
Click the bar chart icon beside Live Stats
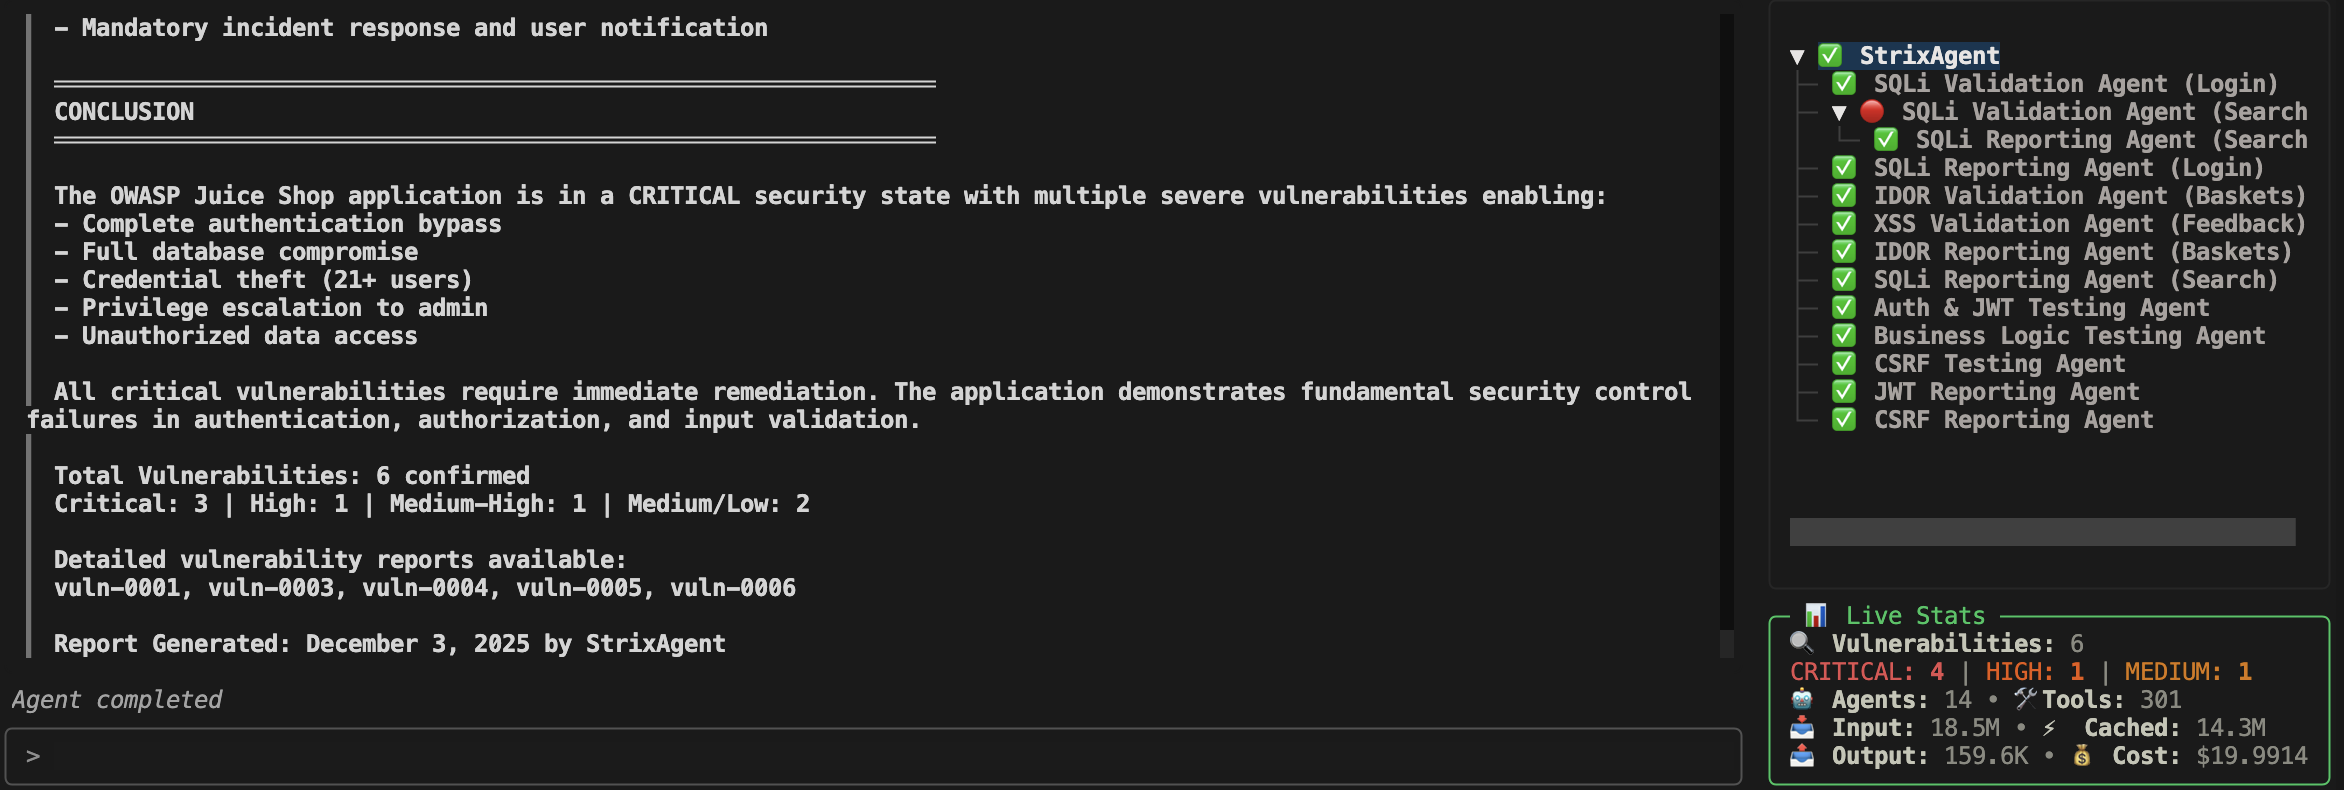coord(1816,615)
